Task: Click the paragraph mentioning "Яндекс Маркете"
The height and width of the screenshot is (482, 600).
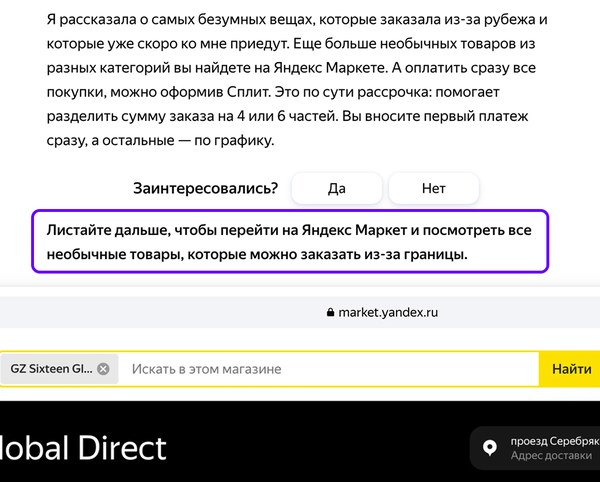Action: [297, 80]
